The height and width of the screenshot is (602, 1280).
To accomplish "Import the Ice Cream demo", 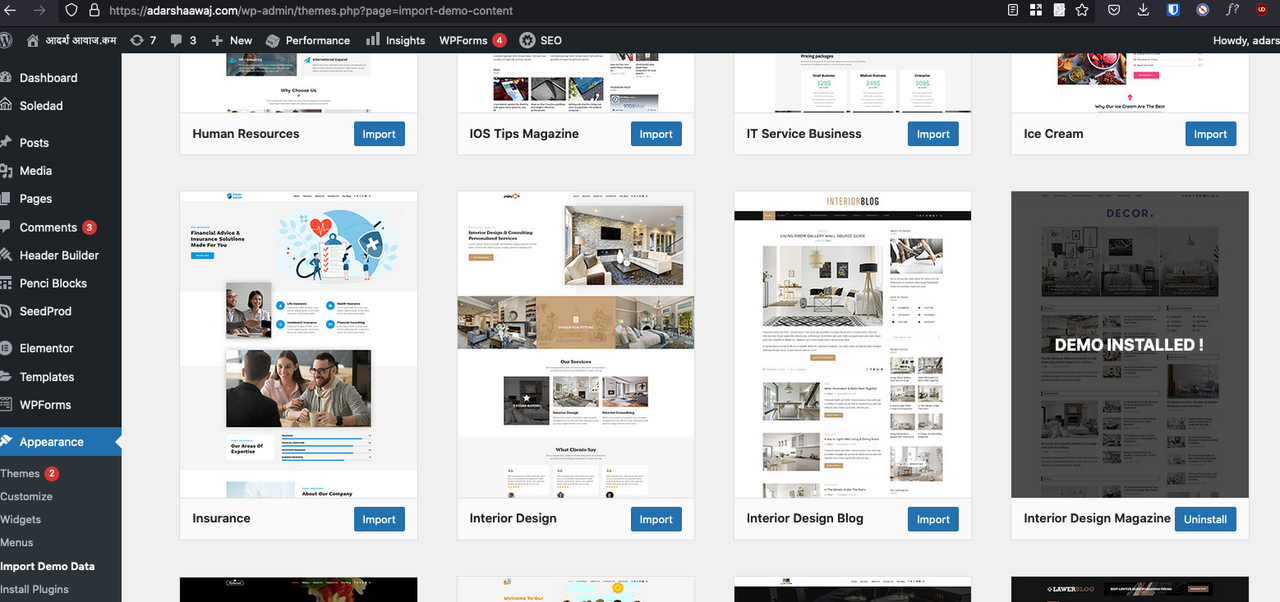I will [1210, 134].
